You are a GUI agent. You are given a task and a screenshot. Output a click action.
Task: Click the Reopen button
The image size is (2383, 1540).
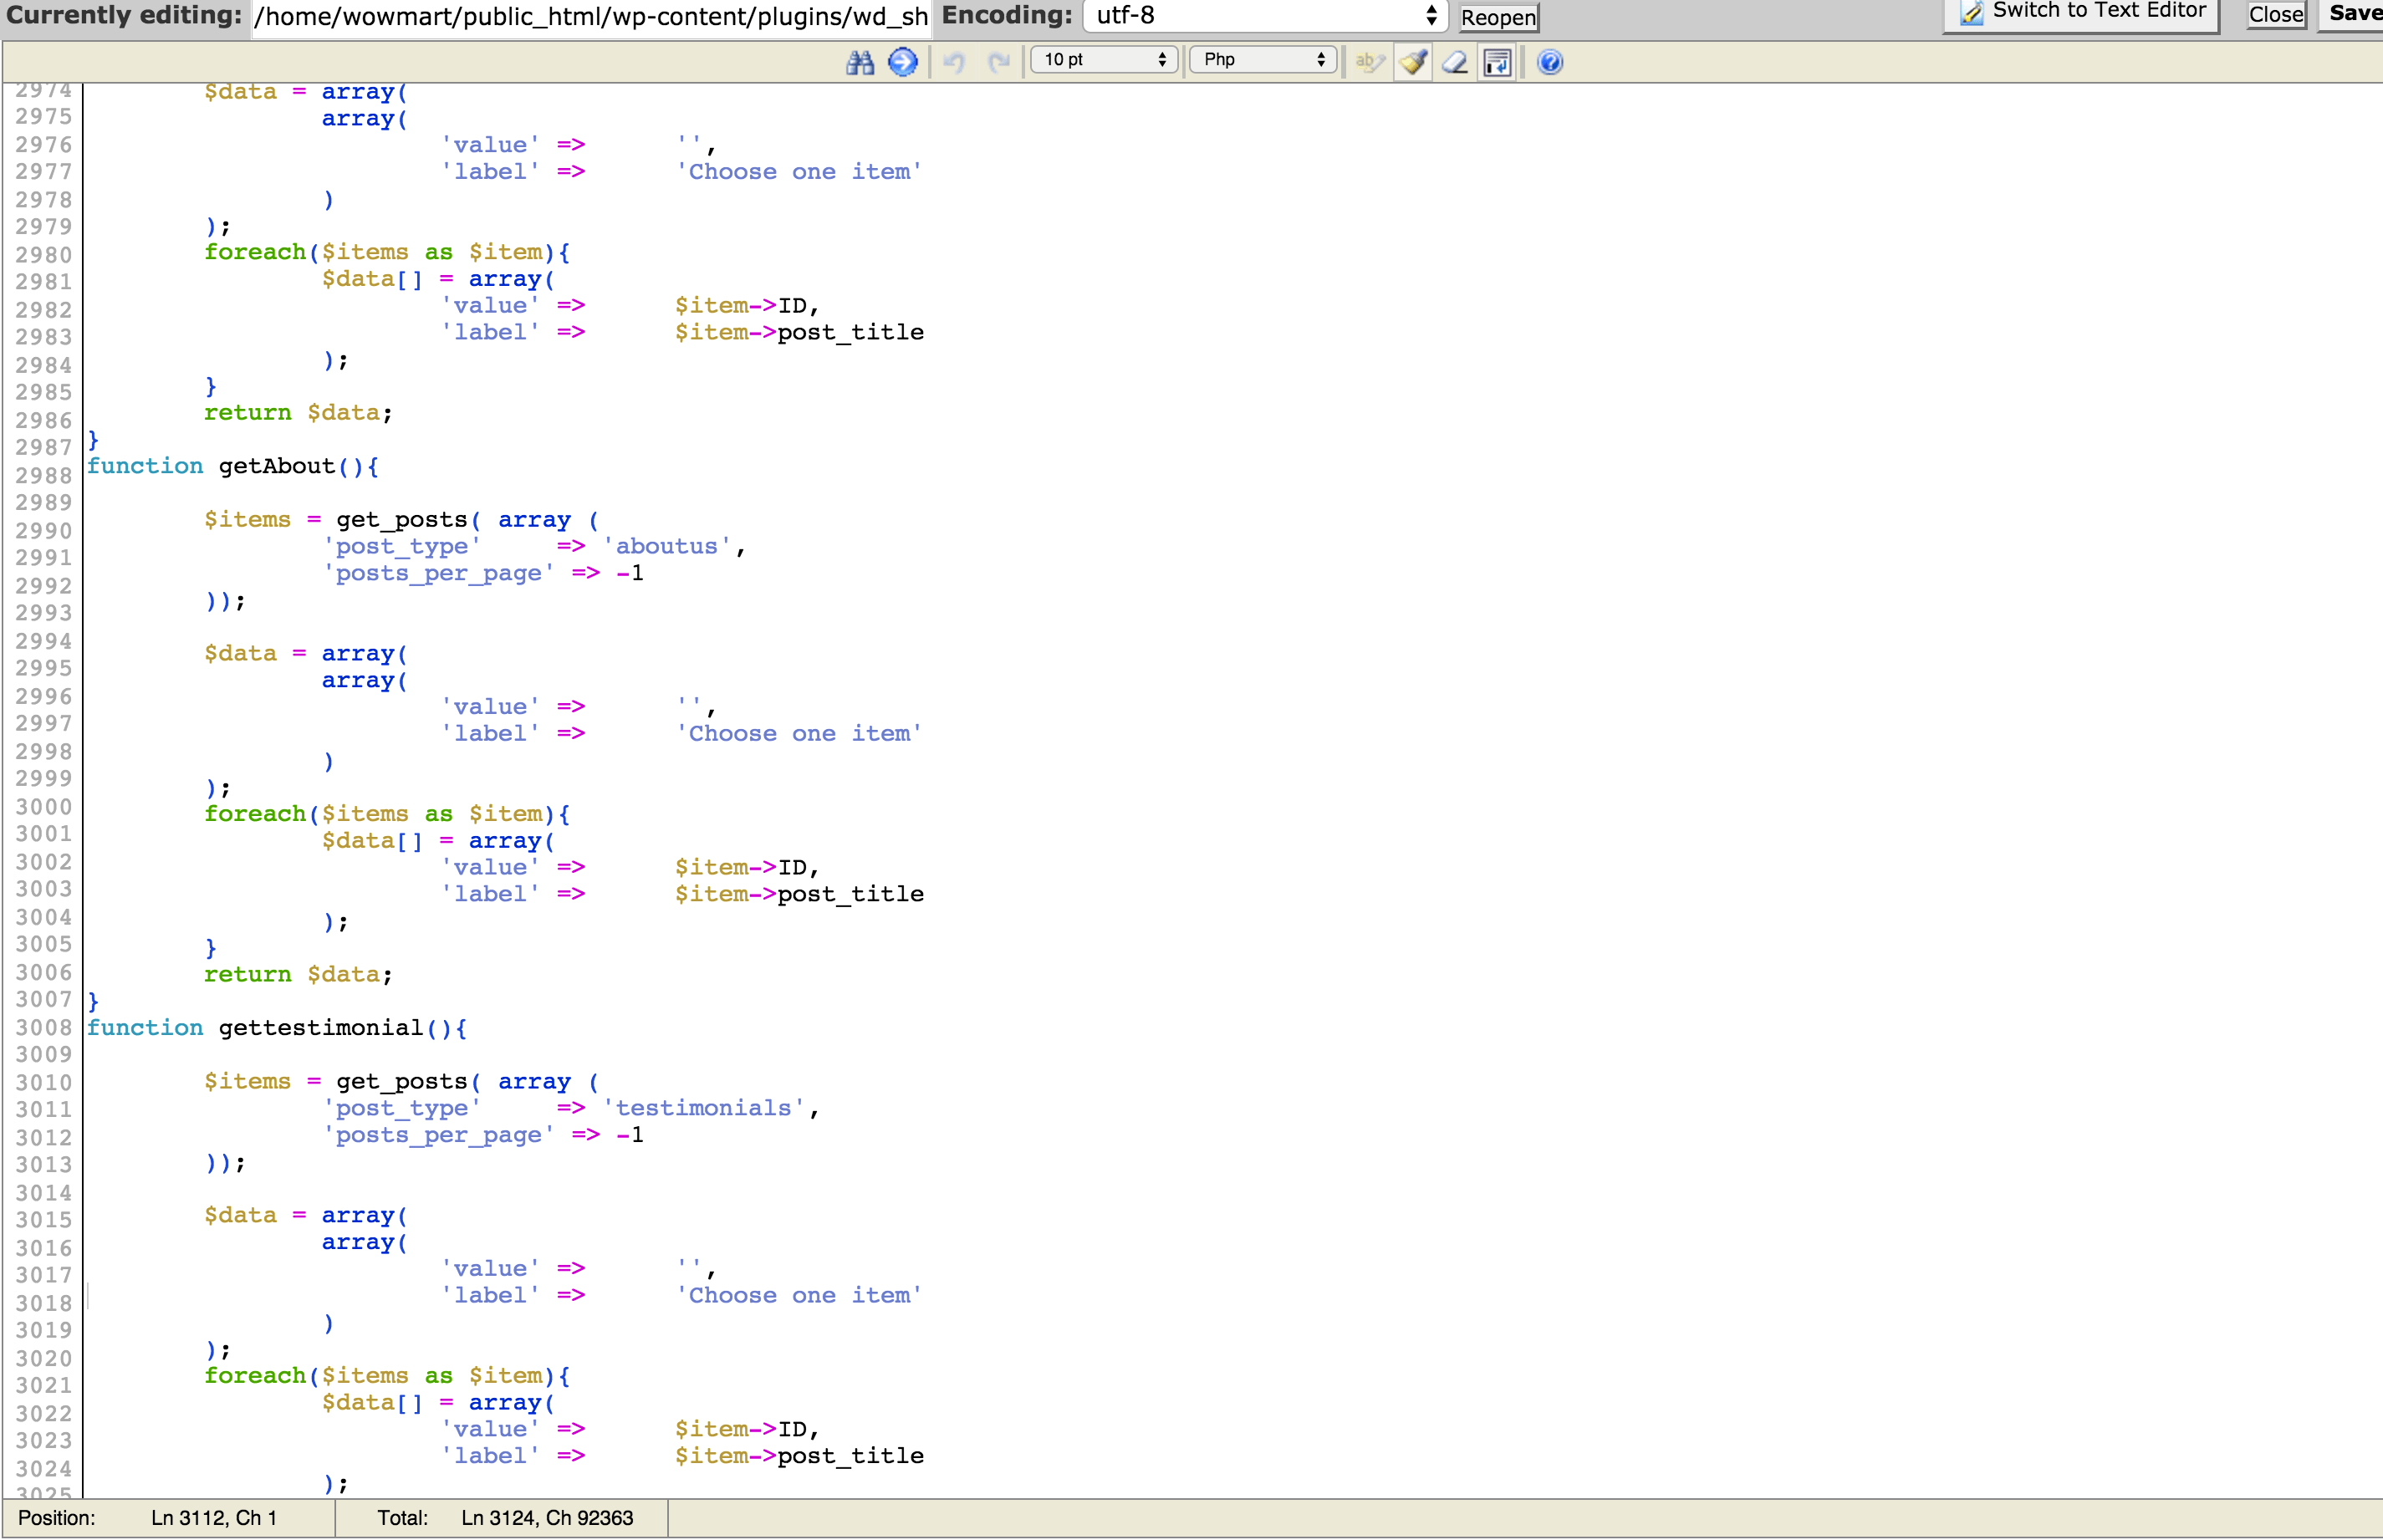tap(1498, 17)
